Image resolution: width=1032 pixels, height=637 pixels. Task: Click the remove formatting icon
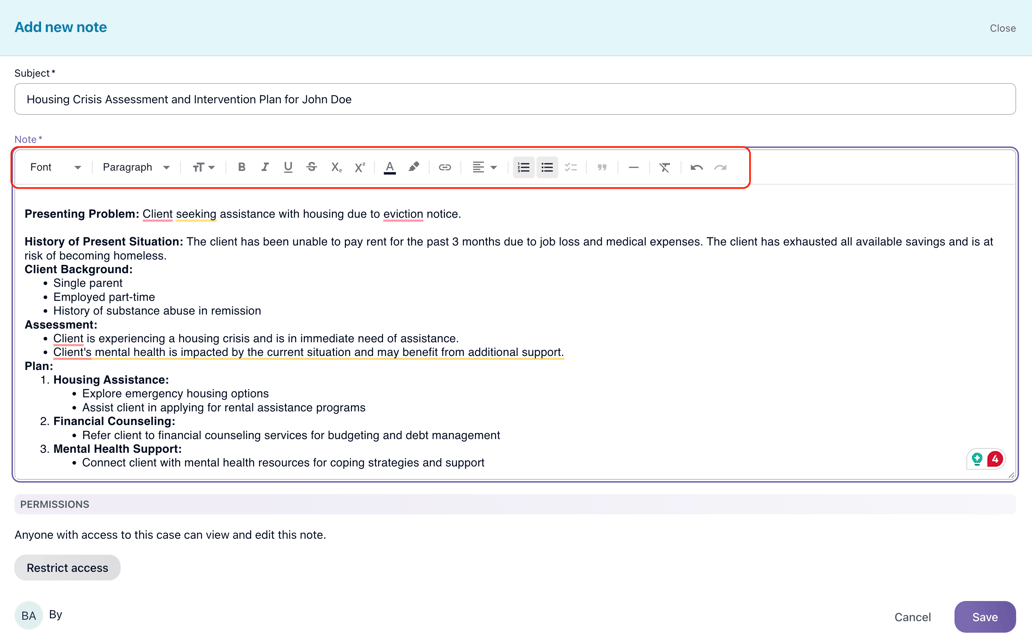[664, 167]
